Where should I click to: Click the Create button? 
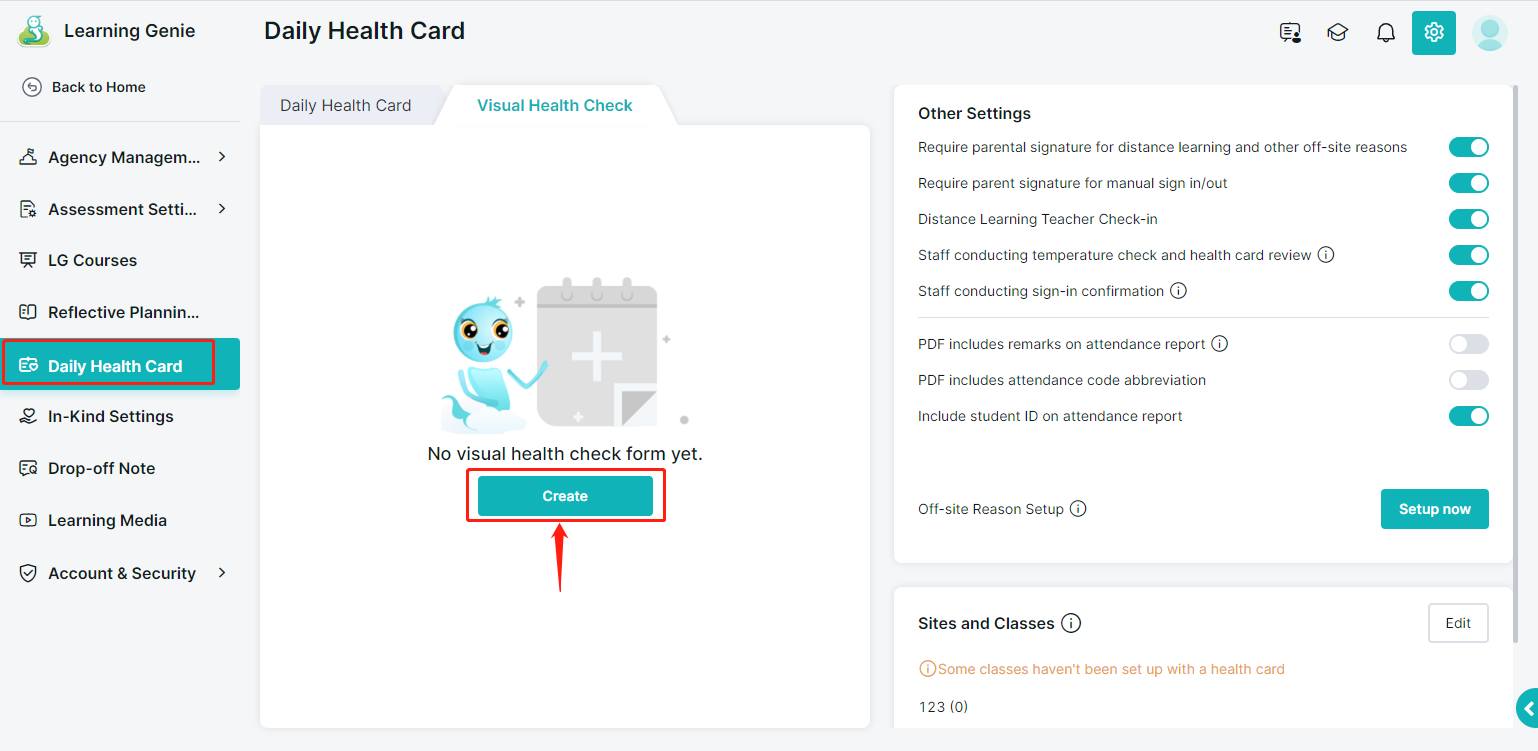565,496
